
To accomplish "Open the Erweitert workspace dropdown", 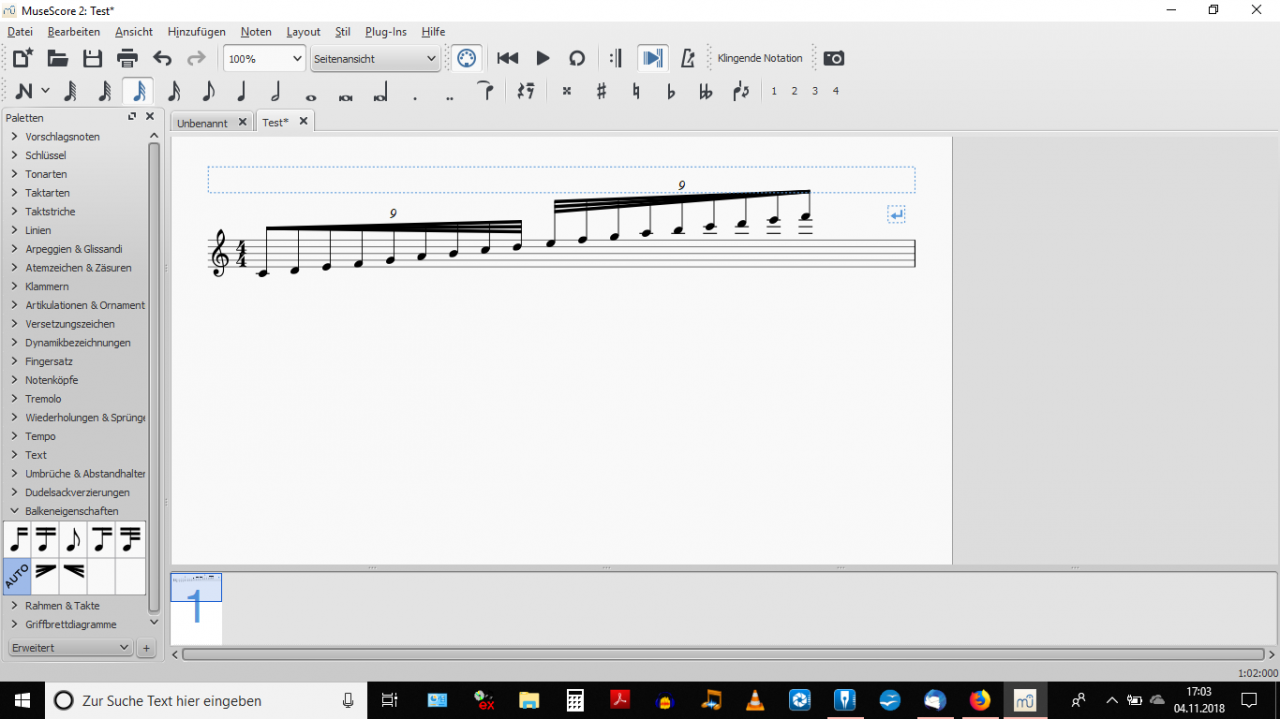I will click(70, 648).
